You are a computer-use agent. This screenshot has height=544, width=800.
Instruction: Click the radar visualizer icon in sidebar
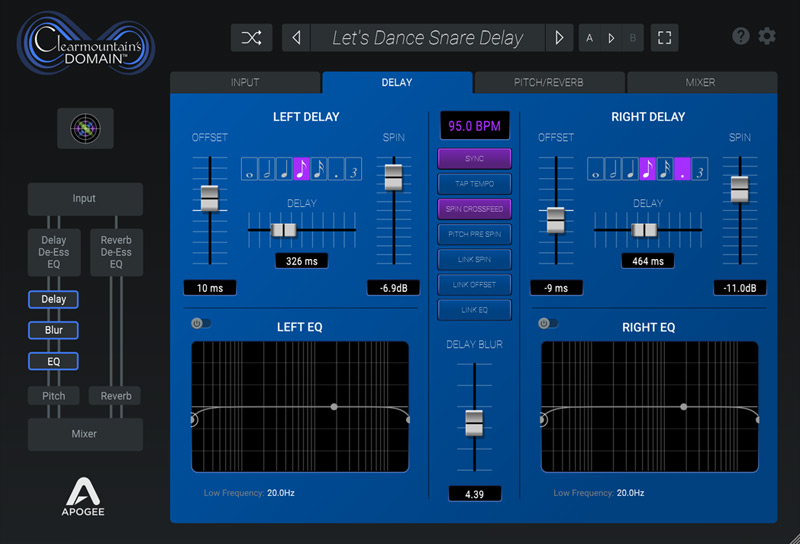pyautogui.click(x=85, y=128)
